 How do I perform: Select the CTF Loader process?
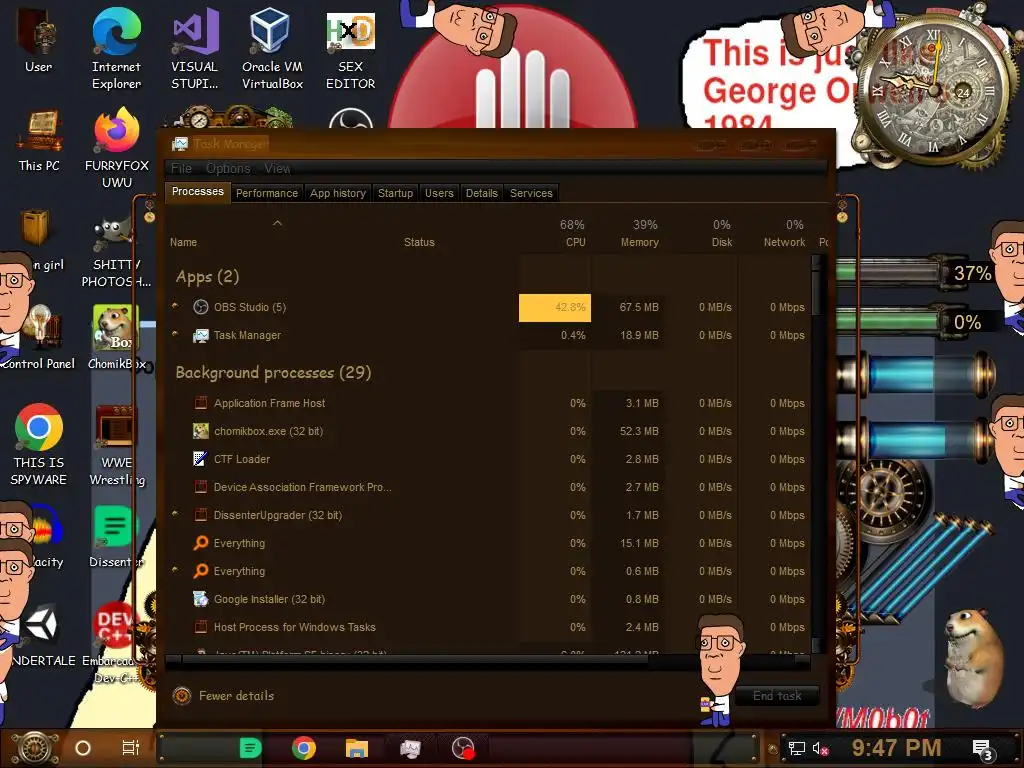click(488, 459)
